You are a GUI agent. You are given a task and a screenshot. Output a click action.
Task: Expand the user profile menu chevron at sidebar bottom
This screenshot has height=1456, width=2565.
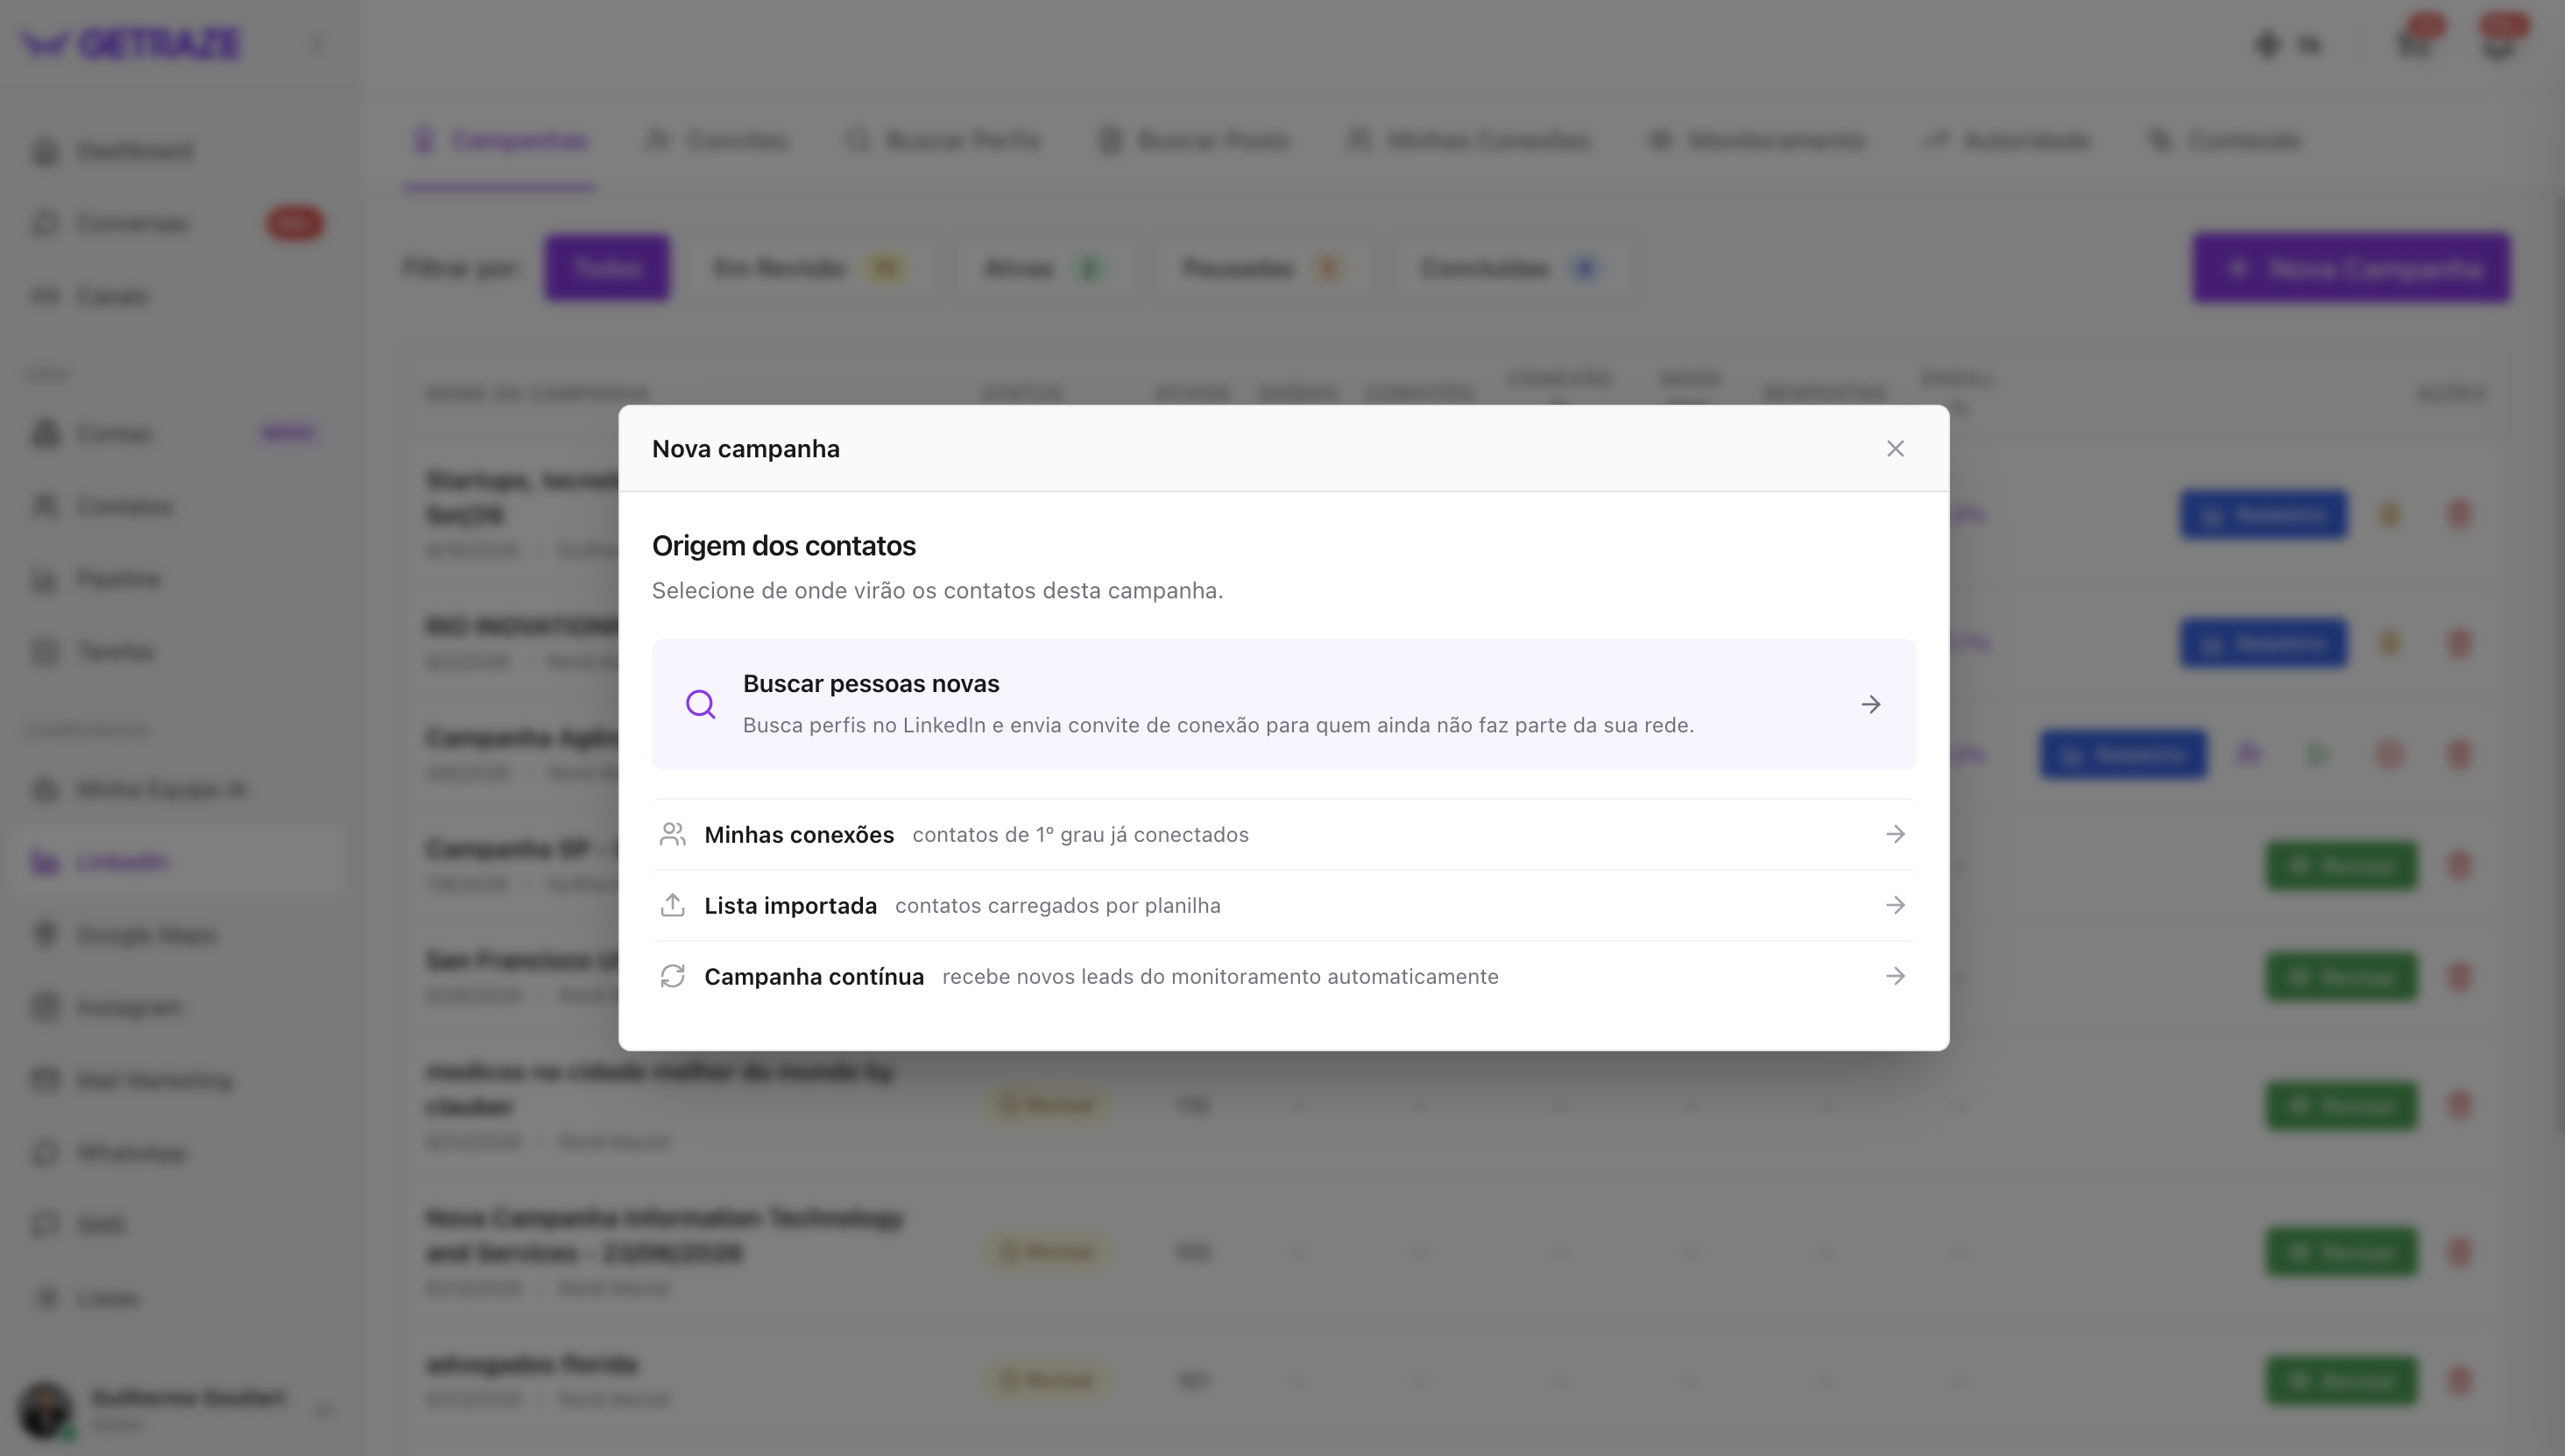(323, 1410)
